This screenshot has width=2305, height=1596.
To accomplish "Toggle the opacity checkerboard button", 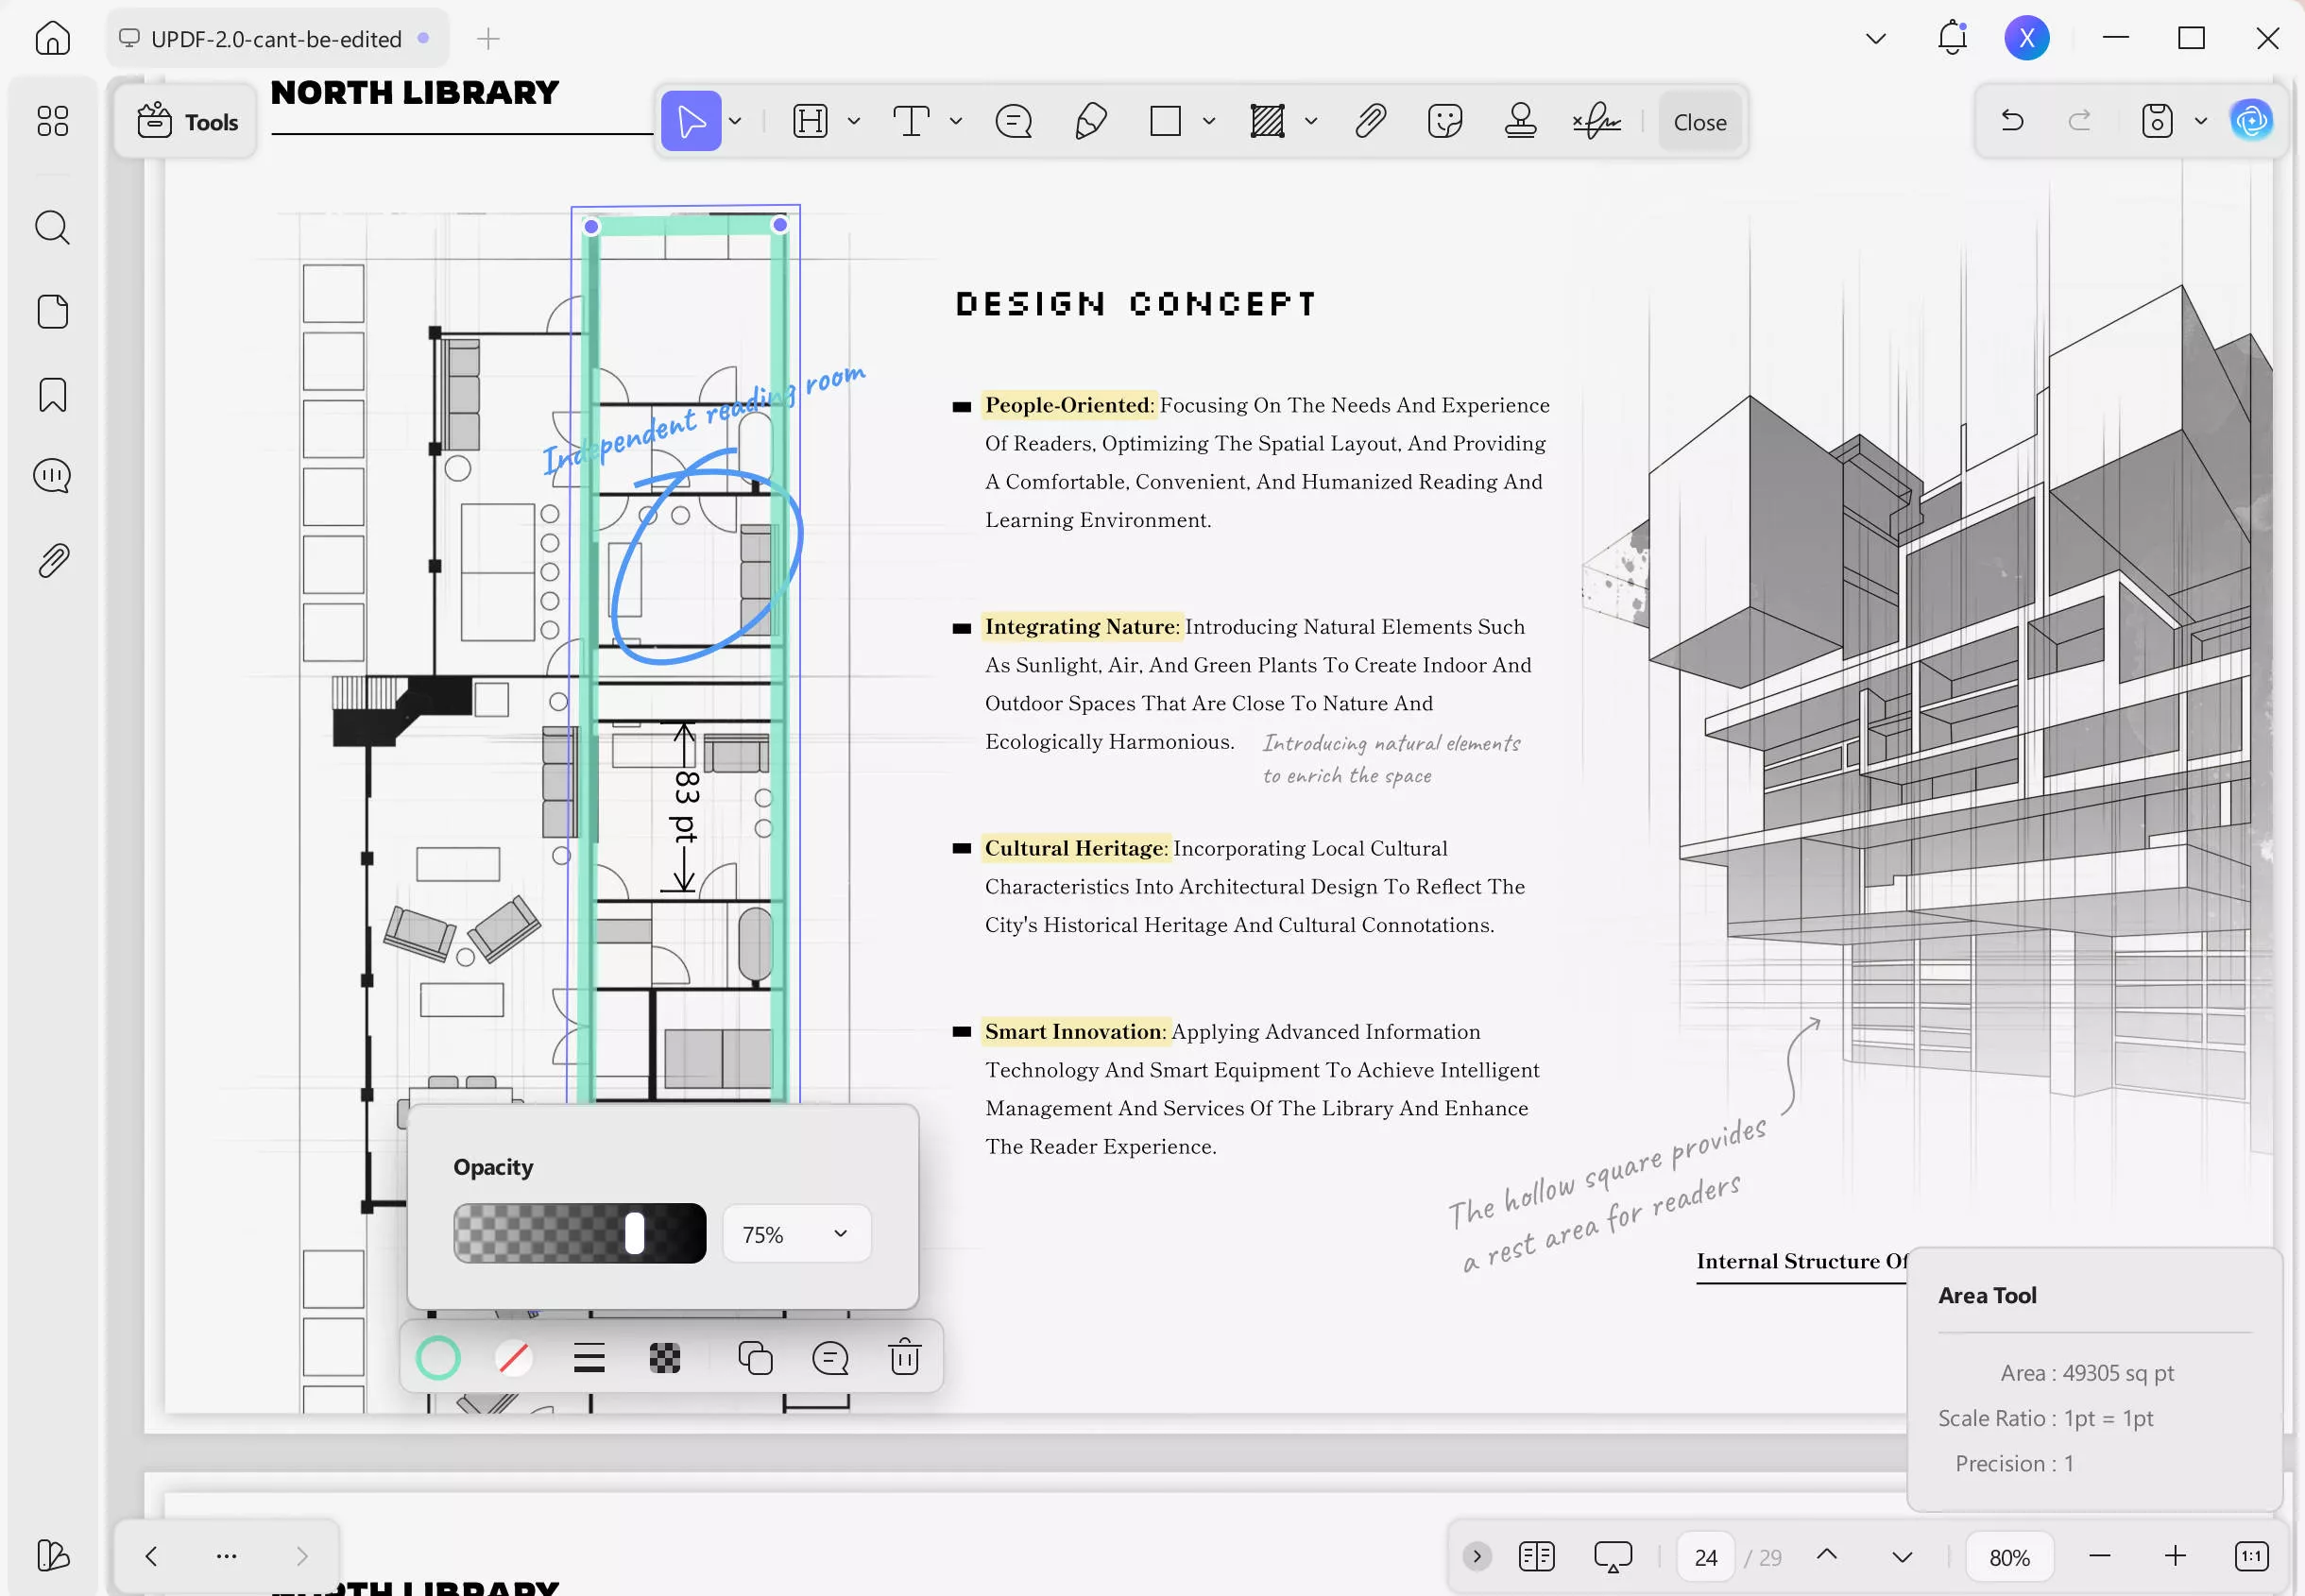I will point(665,1358).
